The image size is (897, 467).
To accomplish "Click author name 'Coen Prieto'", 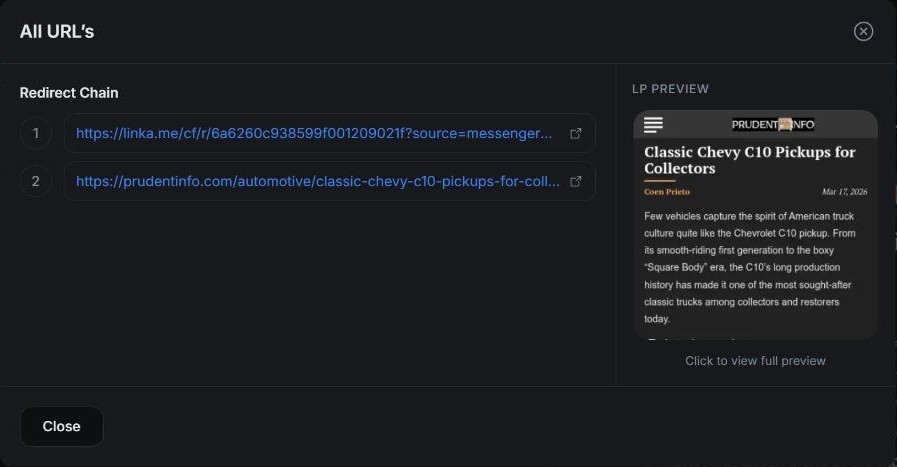I will point(667,192).
